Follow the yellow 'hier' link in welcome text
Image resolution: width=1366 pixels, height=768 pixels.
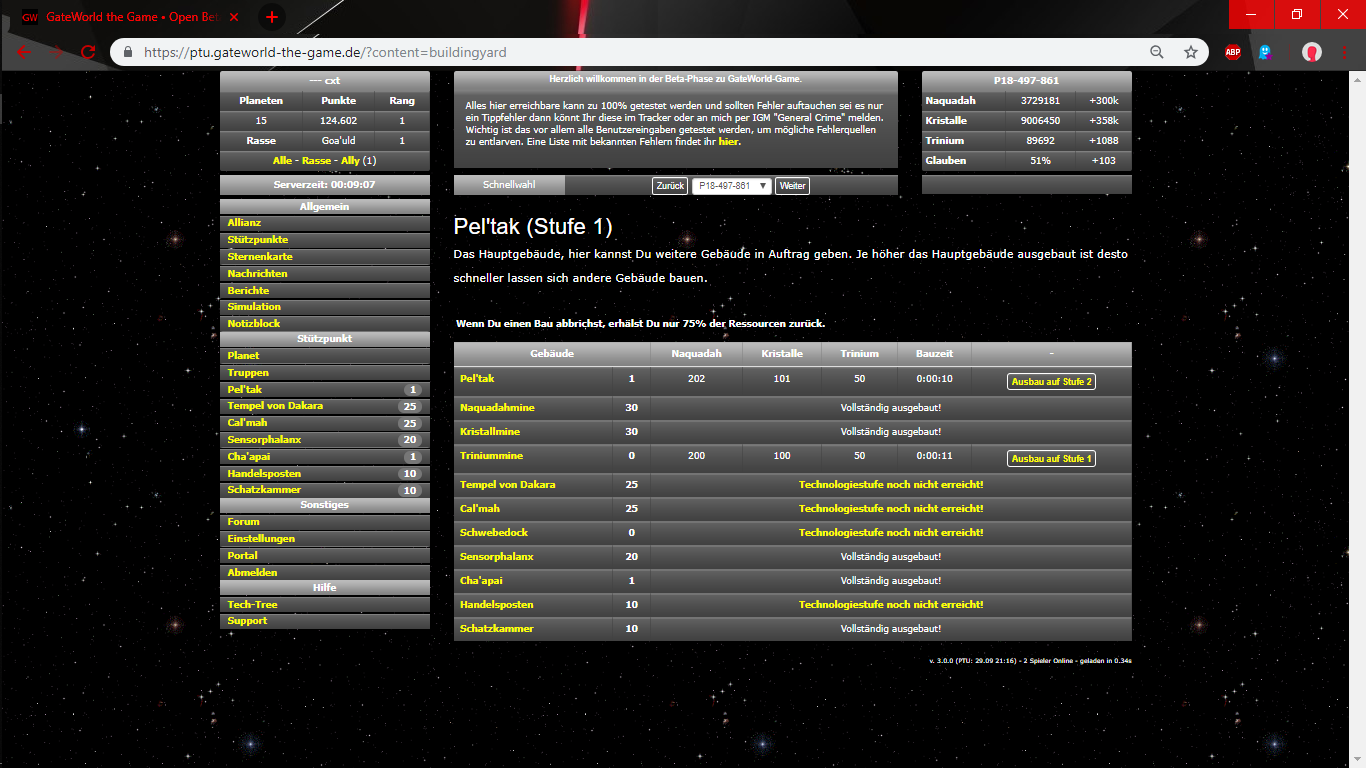click(729, 142)
